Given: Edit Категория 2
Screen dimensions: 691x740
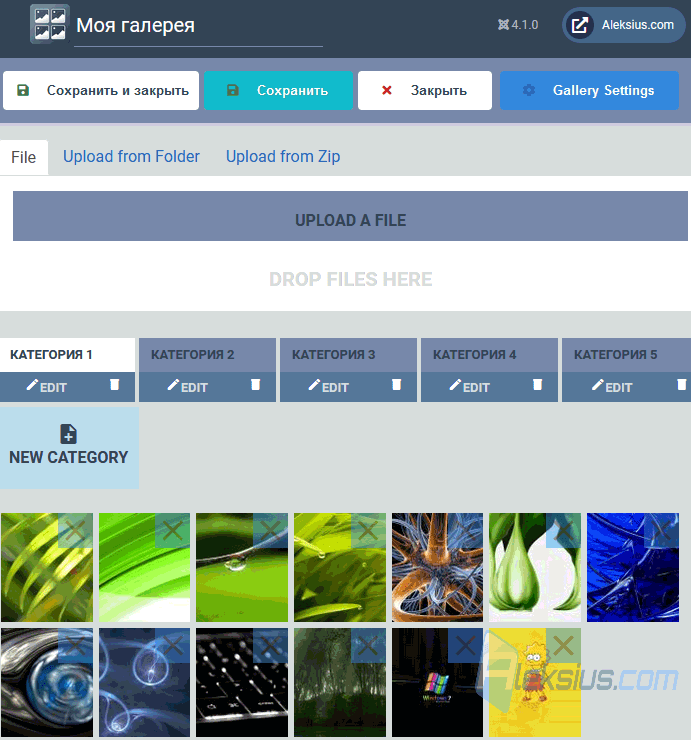Looking at the screenshot, I should (188, 387).
